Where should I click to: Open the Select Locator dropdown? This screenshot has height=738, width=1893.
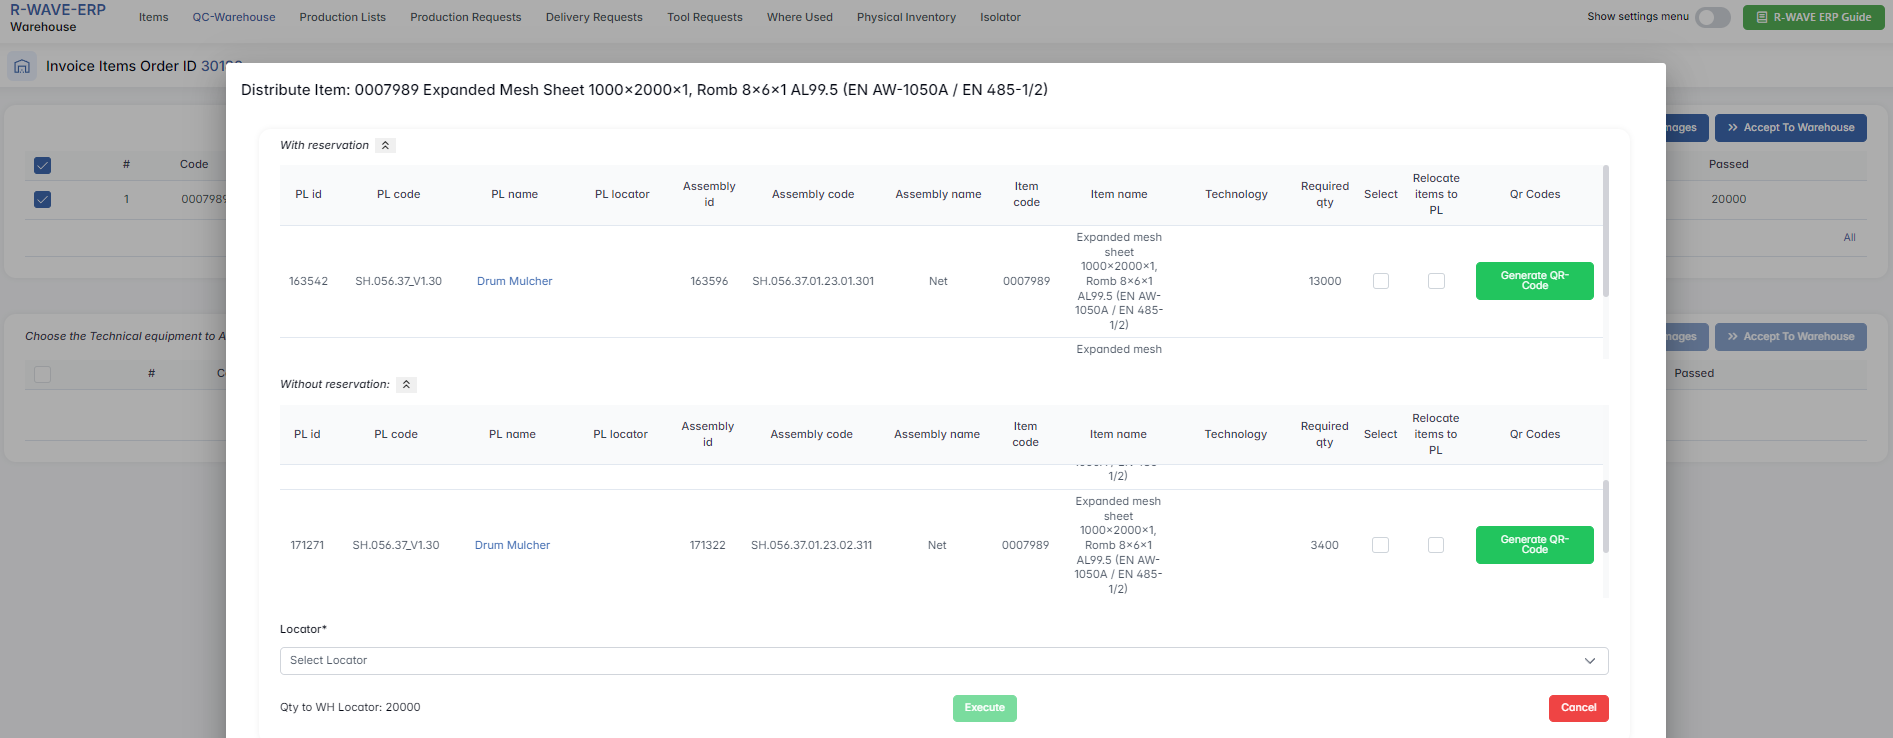pos(943,661)
